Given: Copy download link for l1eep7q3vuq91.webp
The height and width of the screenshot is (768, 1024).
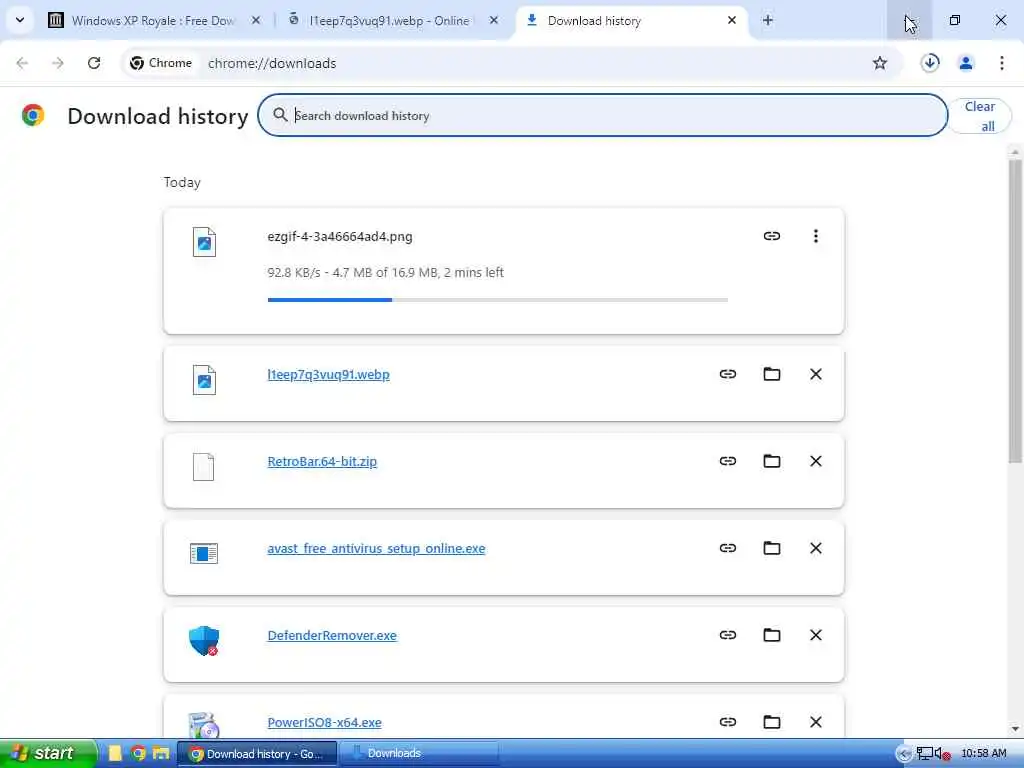Looking at the screenshot, I should (728, 374).
